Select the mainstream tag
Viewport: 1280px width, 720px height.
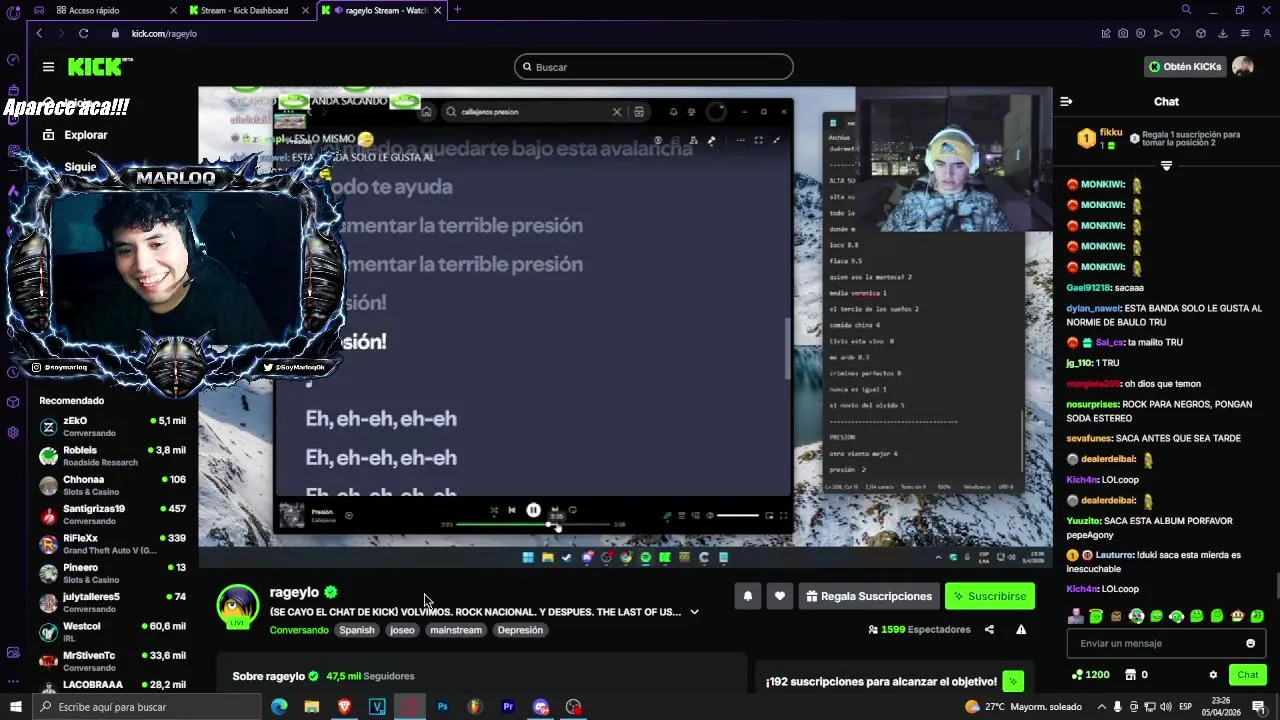point(456,630)
